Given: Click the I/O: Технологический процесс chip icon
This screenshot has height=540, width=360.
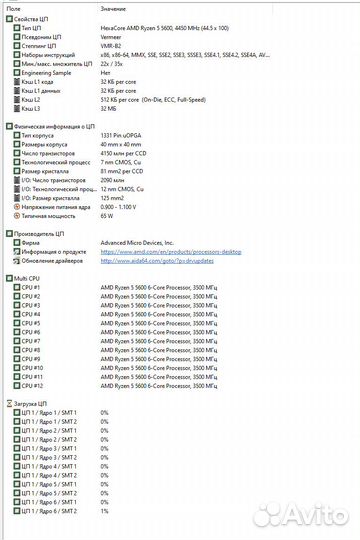Looking at the screenshot, I should [17, 189].
